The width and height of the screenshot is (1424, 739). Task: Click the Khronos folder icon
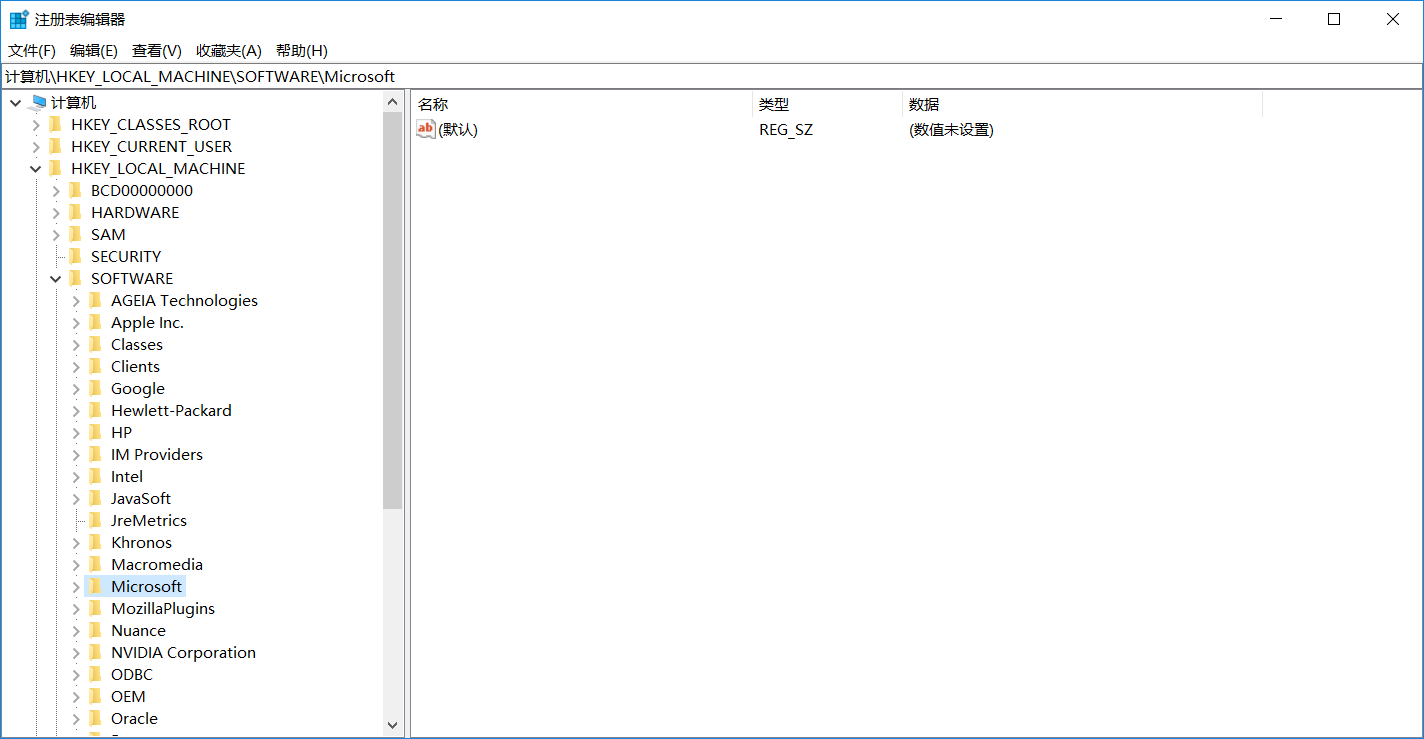96,542
